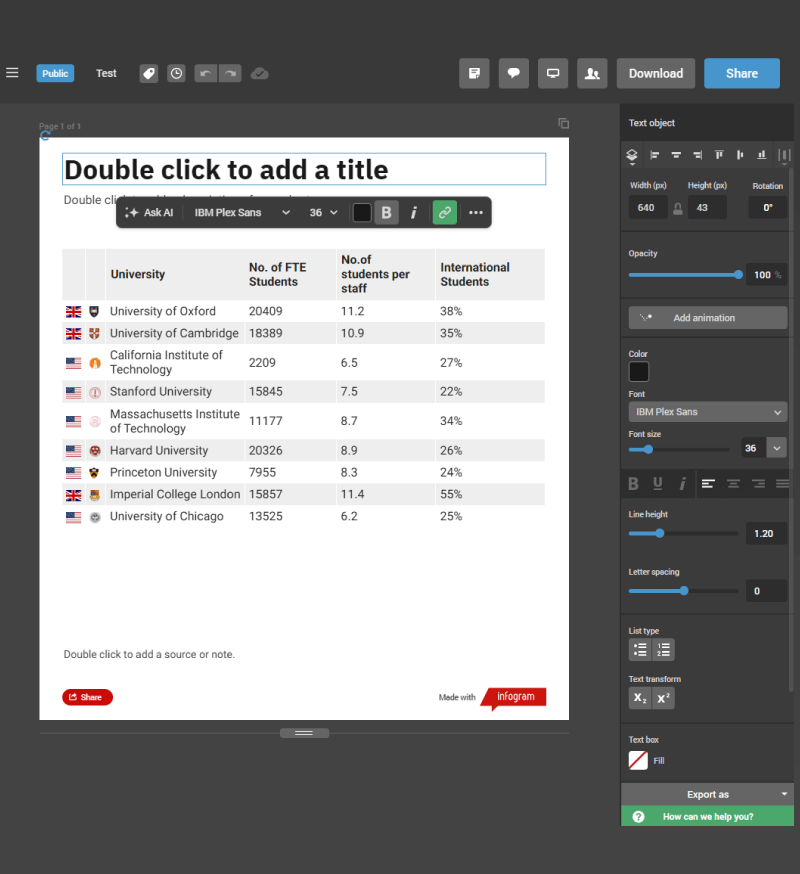Open version history clock icon
The image size is (800, 874).
pyautogui.click(x=176, y=74)
